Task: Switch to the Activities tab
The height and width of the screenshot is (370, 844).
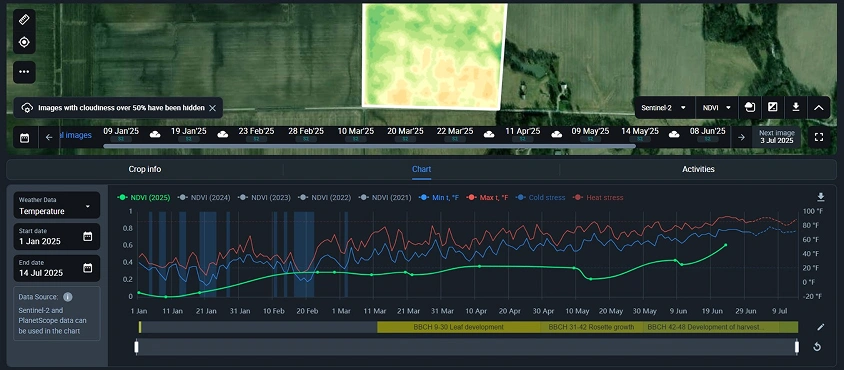Action: tap(698, 169)
